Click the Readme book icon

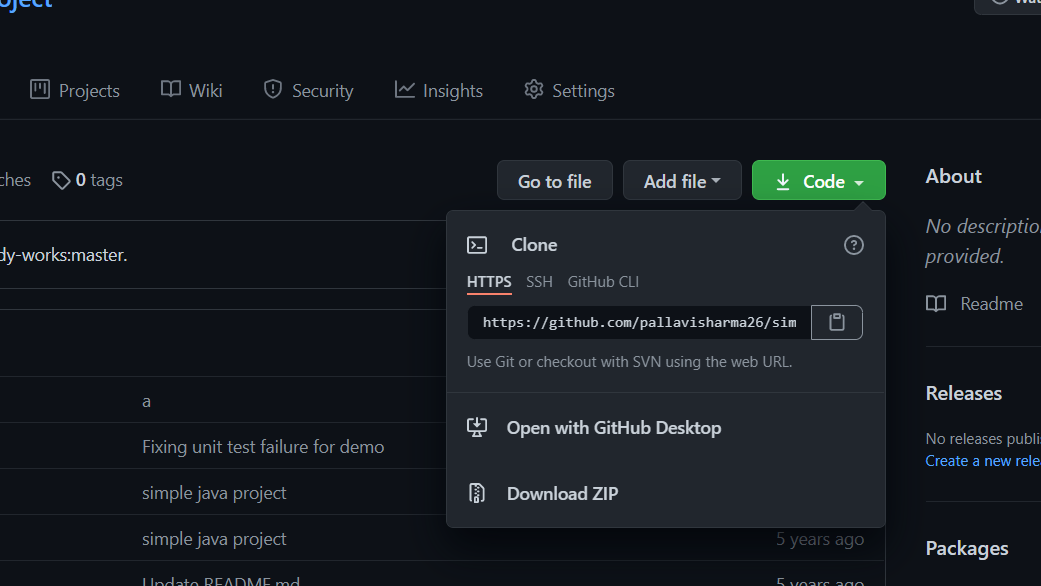(936, 304)
